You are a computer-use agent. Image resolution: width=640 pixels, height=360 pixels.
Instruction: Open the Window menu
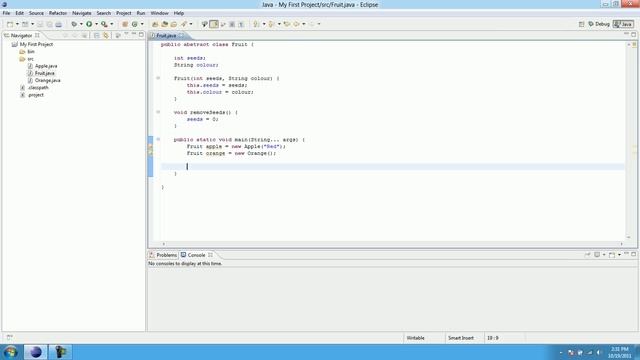tap(159, 13)
